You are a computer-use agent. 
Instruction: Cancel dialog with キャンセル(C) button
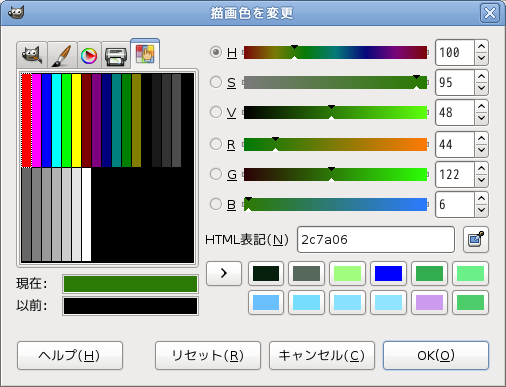coord(322,355)
